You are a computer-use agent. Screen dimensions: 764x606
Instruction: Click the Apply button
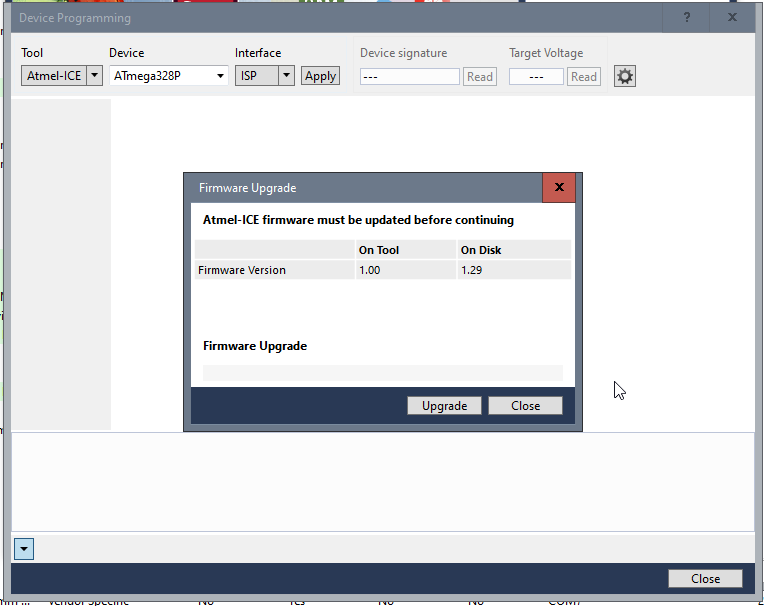point(320,76)
